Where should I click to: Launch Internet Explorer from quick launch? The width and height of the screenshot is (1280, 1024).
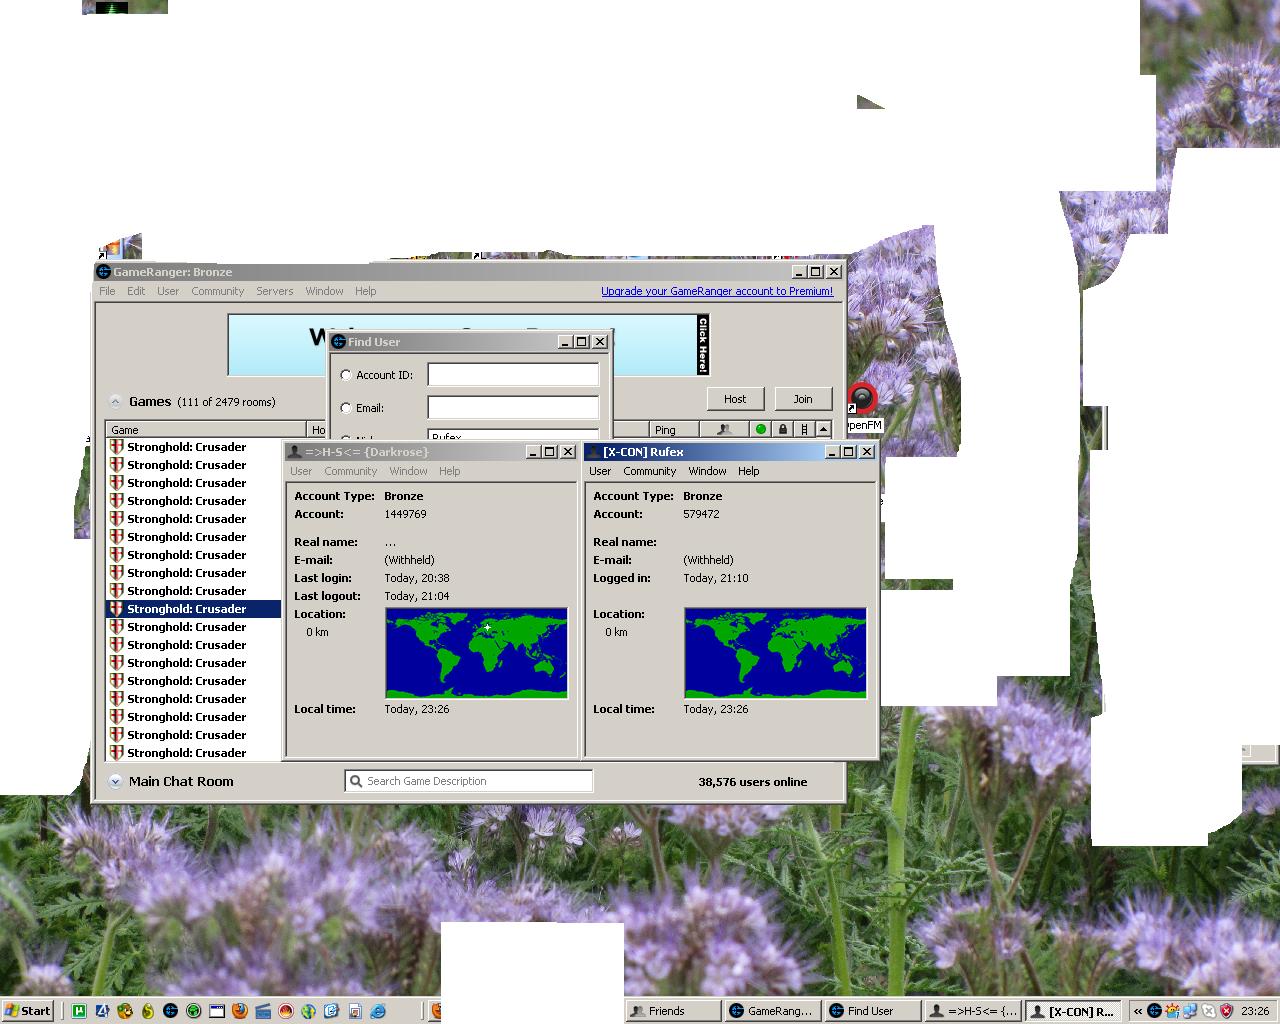378,1011
